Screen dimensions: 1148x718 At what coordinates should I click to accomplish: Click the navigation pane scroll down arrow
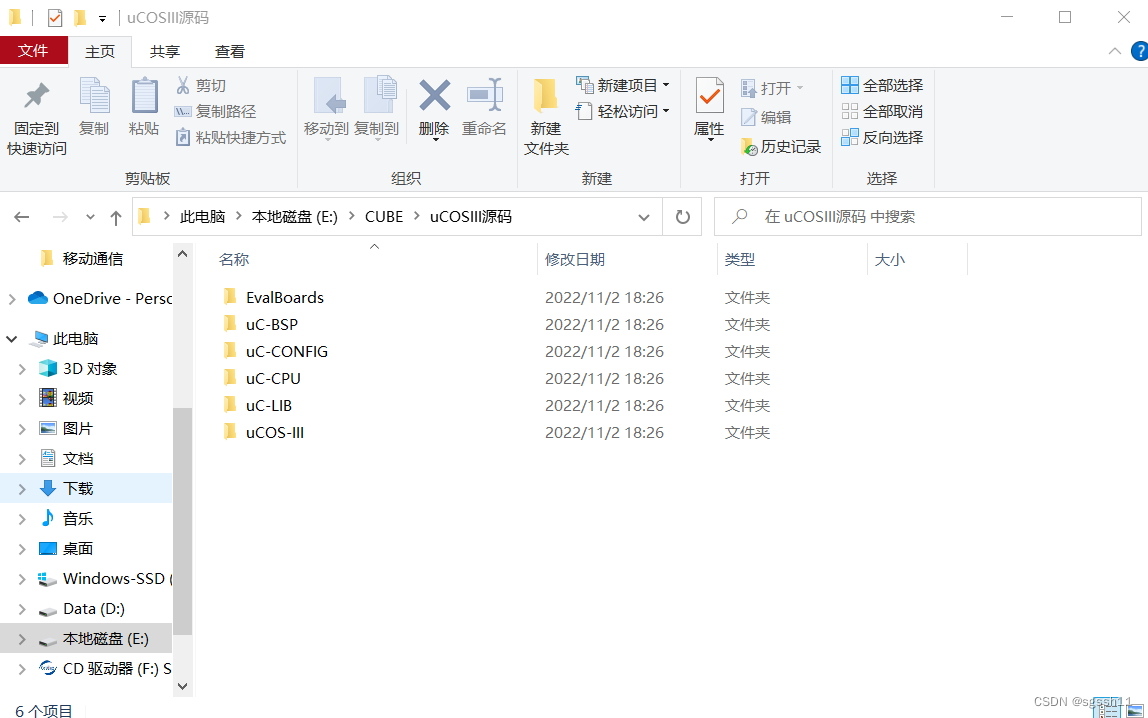pyautogui.click(x=182, y=687)
